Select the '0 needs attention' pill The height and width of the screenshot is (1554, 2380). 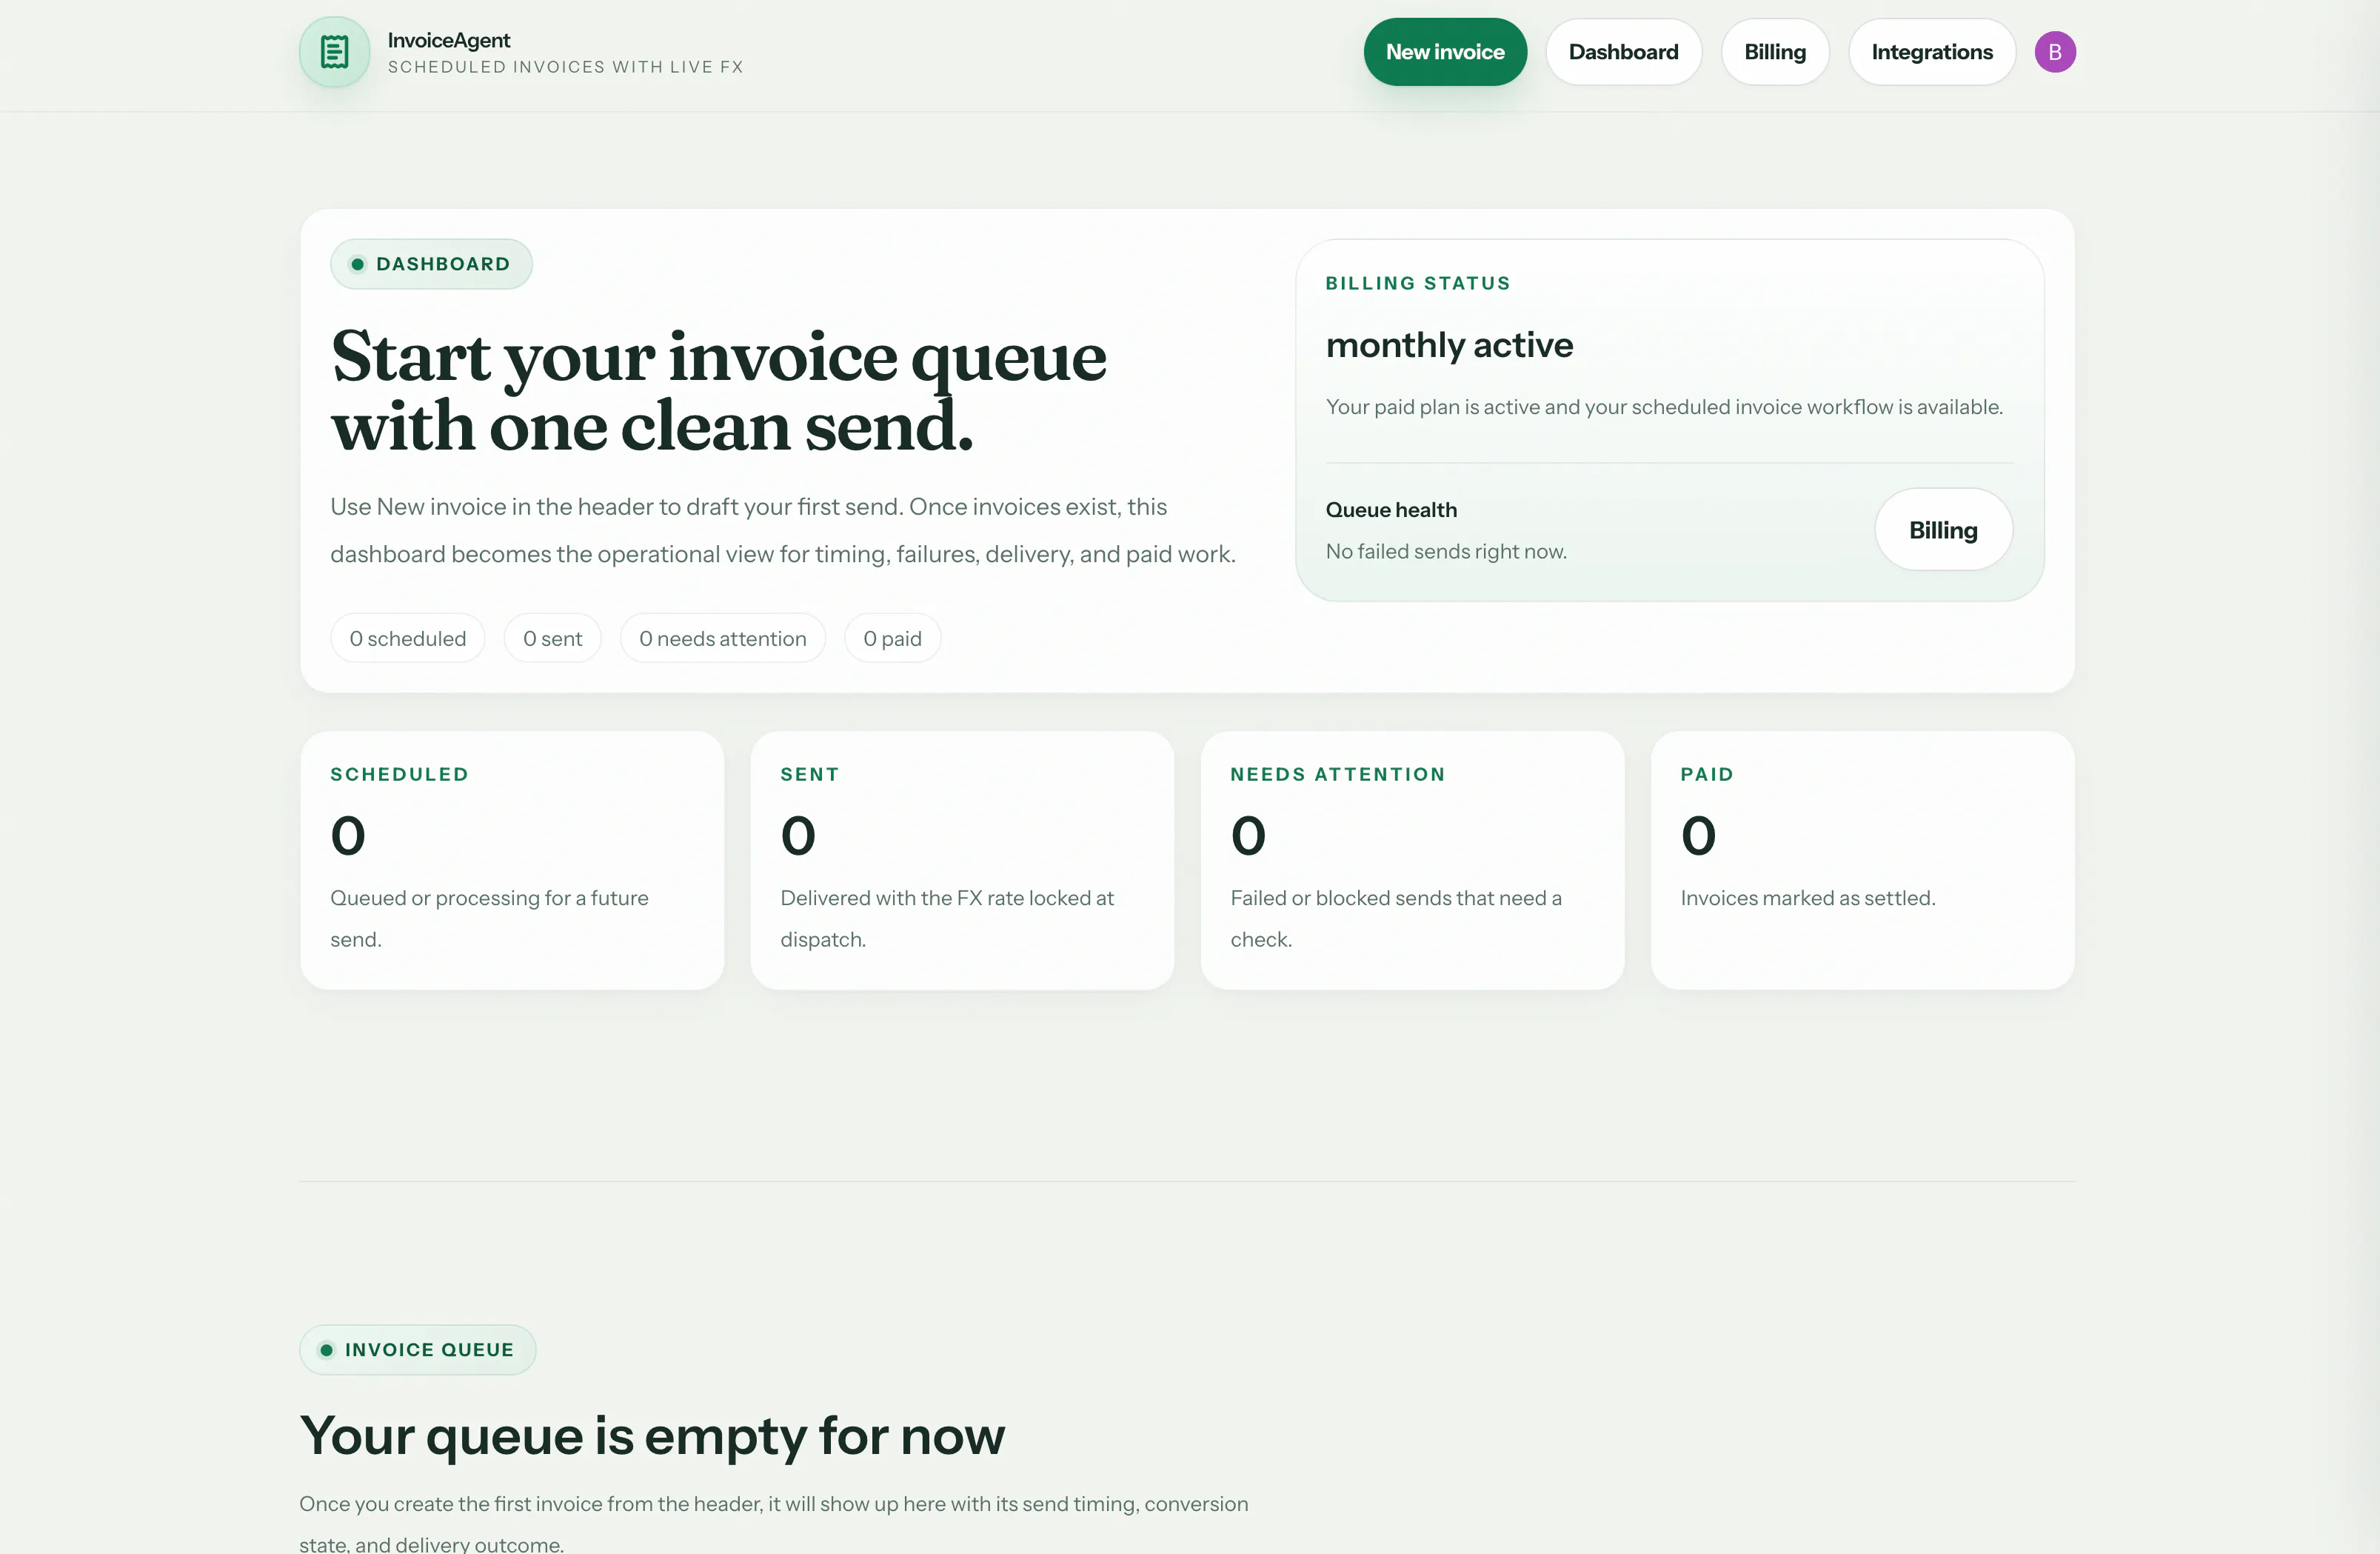point(723,638)
